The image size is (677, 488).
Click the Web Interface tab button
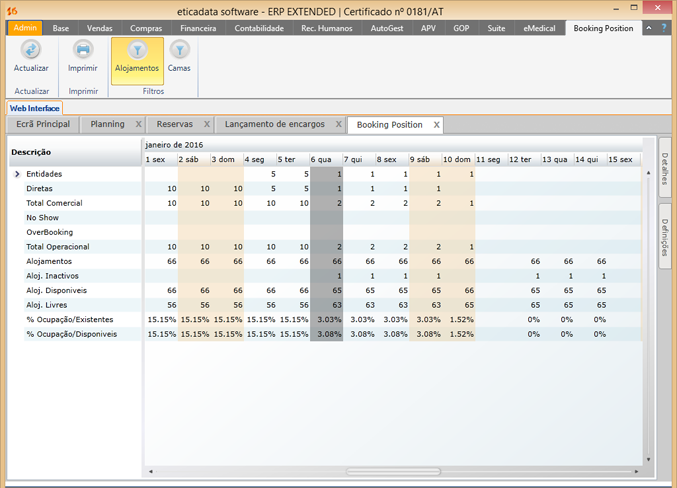point(35,108)
